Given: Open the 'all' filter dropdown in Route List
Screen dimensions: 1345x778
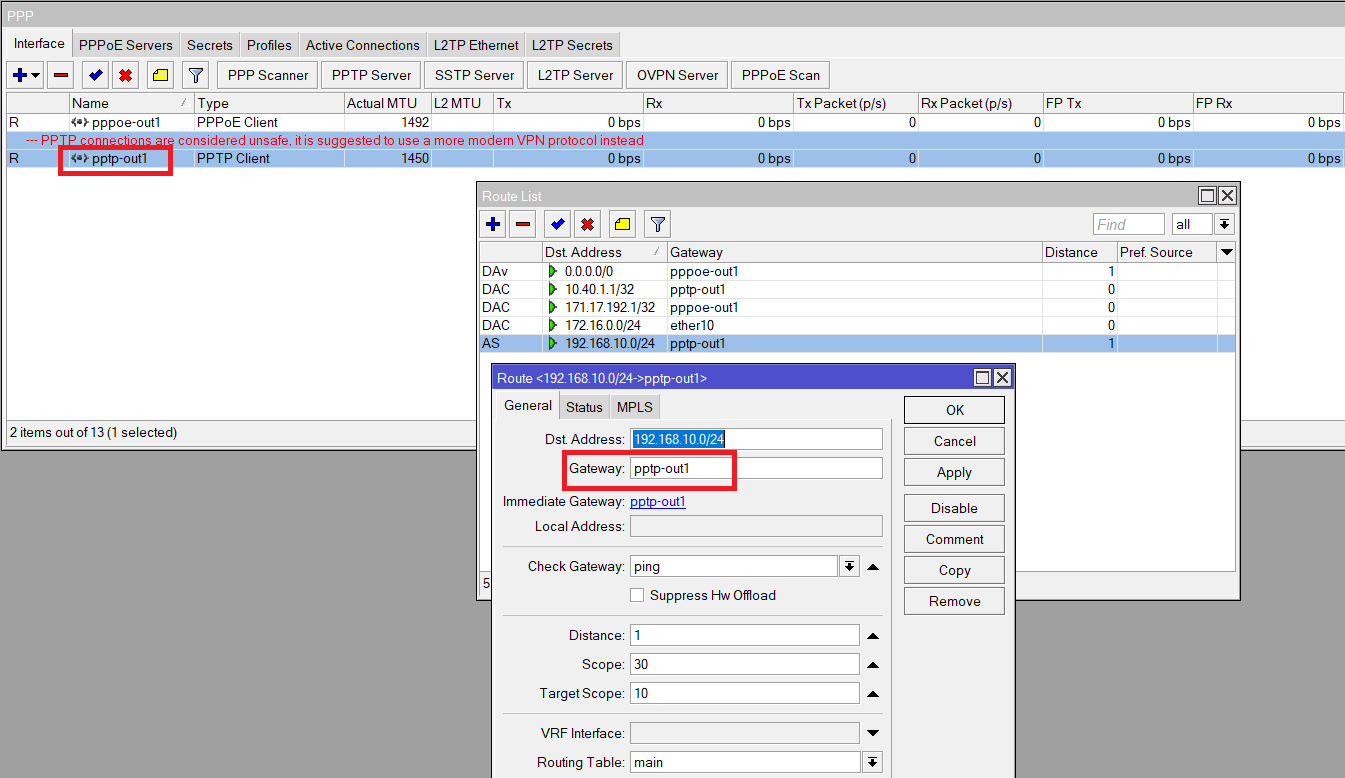Looking at the screenshot, I should 1224,224.
